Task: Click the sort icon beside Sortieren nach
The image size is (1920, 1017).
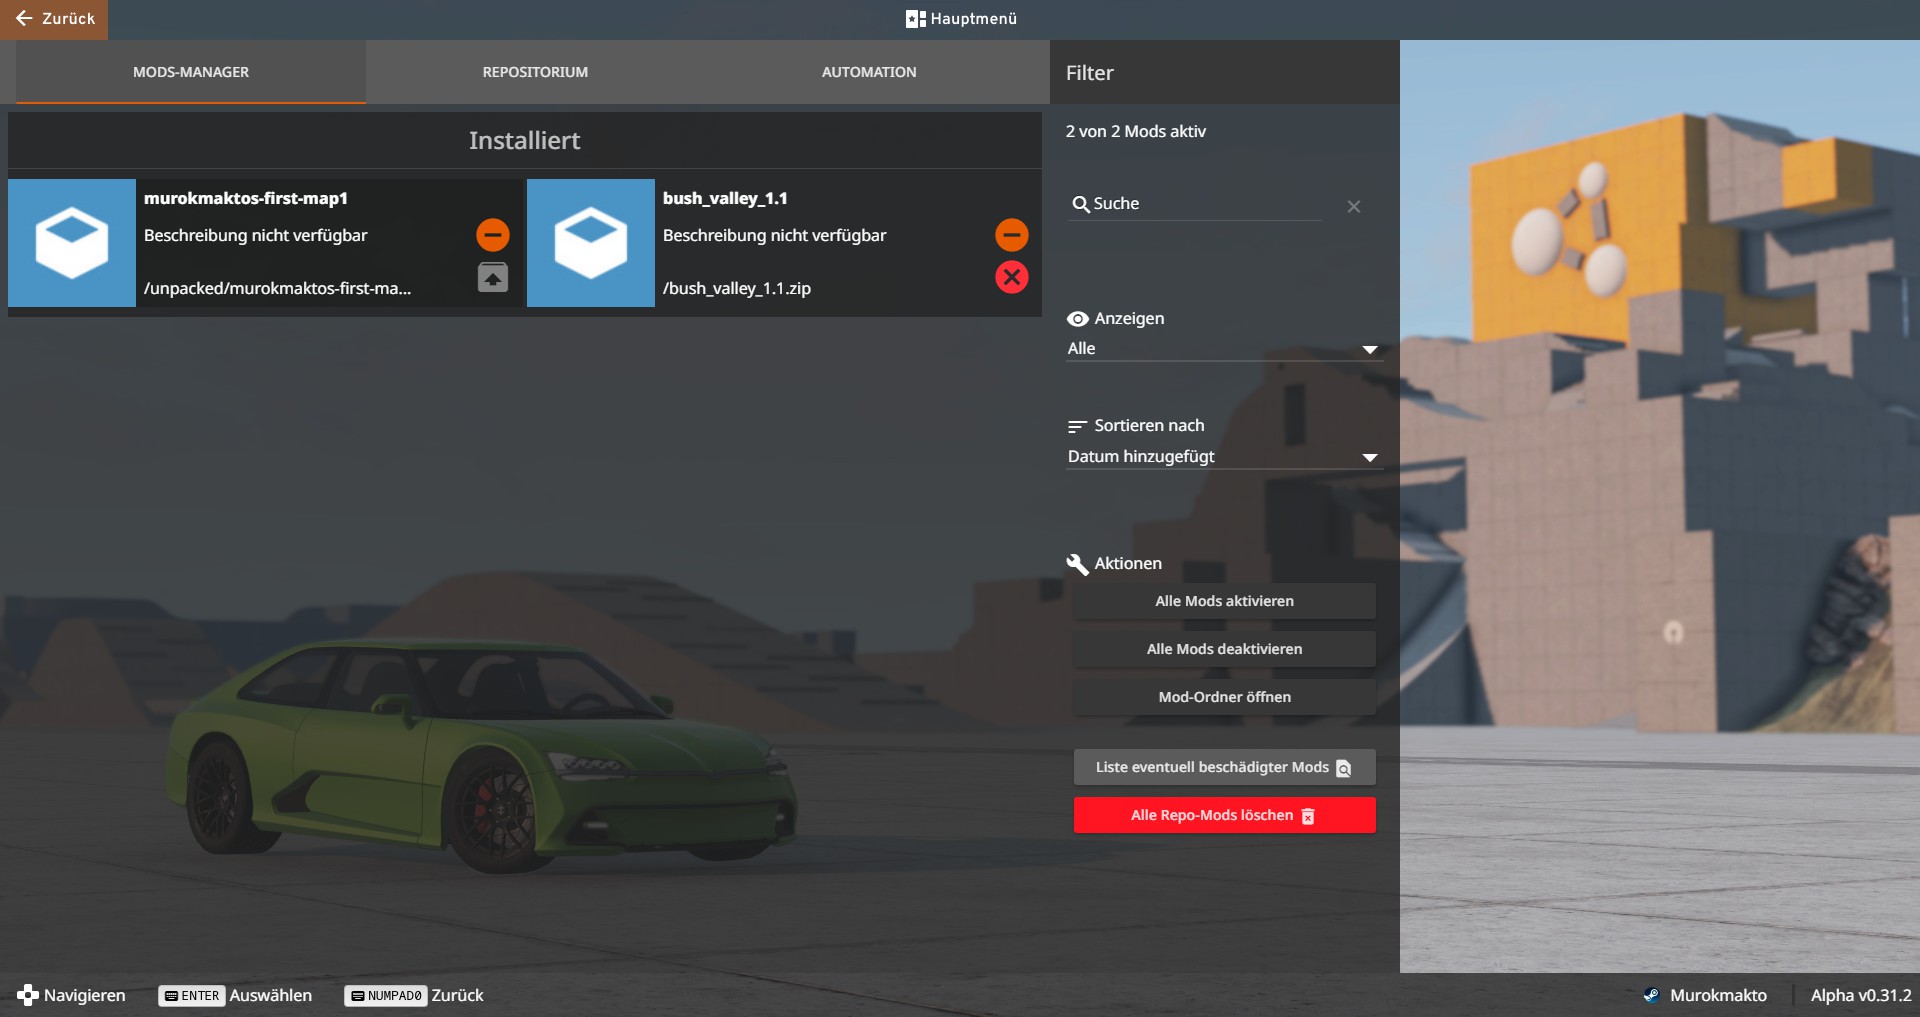Action: (x=1077, y=426)
